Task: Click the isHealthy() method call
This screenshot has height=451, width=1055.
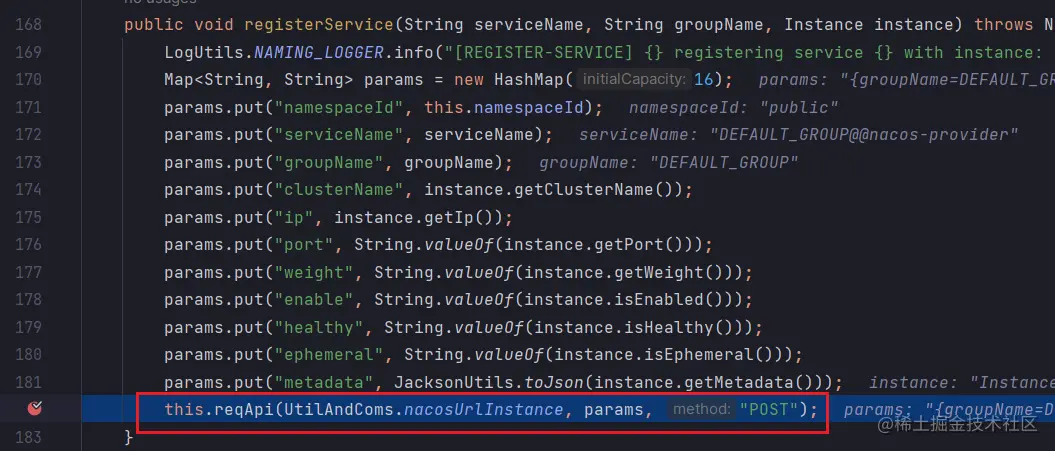Action: (679, 327)
